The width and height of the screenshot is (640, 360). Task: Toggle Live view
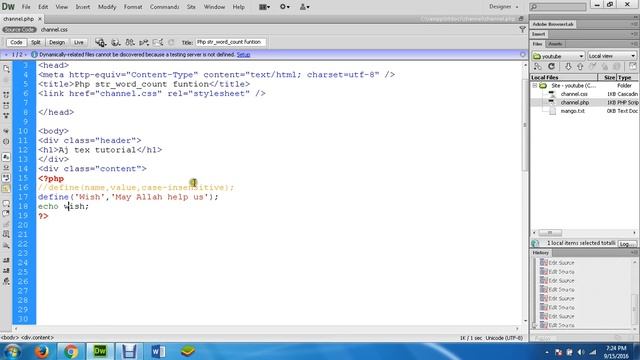point(78,42)
